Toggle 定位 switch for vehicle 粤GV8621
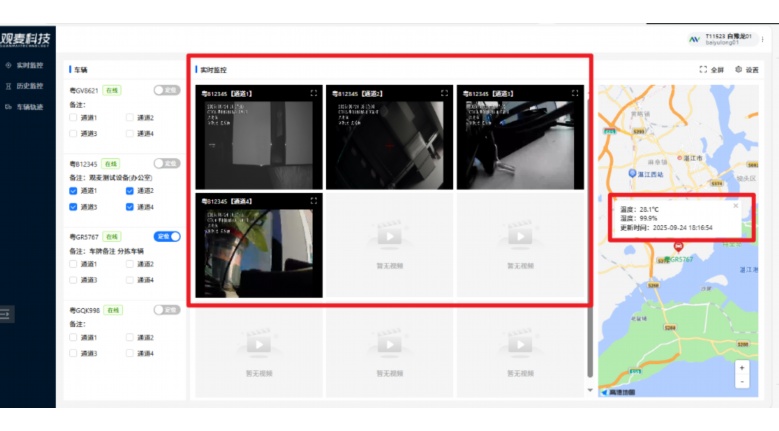 (x=166, y=90)
